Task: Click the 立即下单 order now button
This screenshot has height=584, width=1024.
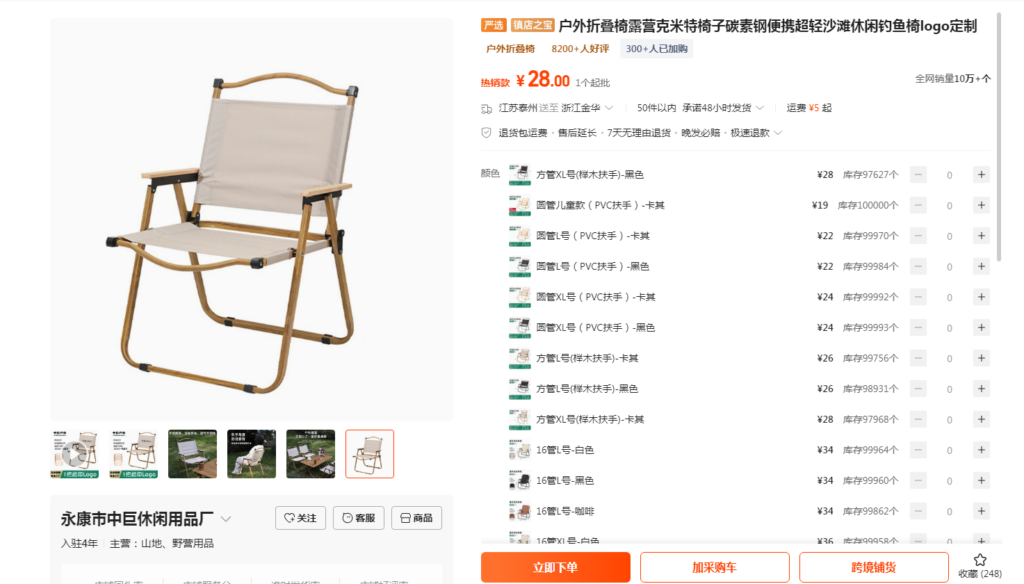Action: click(556, 568)
